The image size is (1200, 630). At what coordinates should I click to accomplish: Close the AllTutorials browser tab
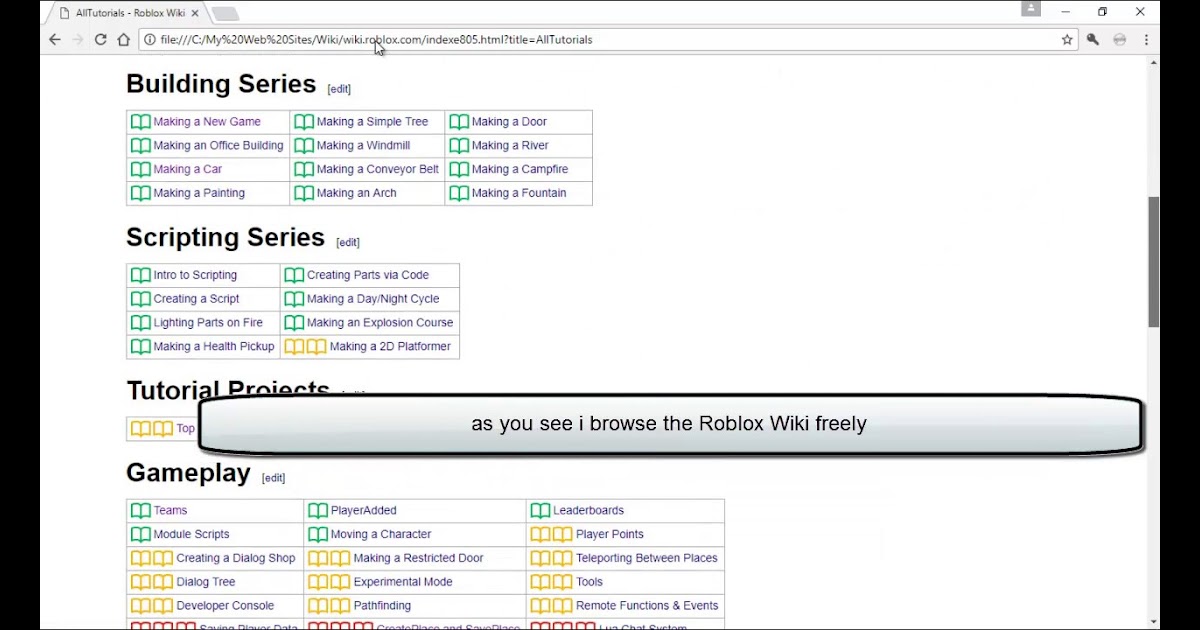(x=196, y=13)
